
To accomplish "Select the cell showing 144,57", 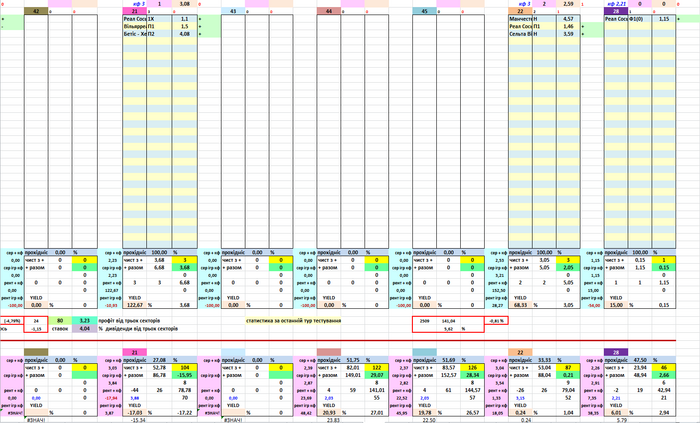I will 472,390.
